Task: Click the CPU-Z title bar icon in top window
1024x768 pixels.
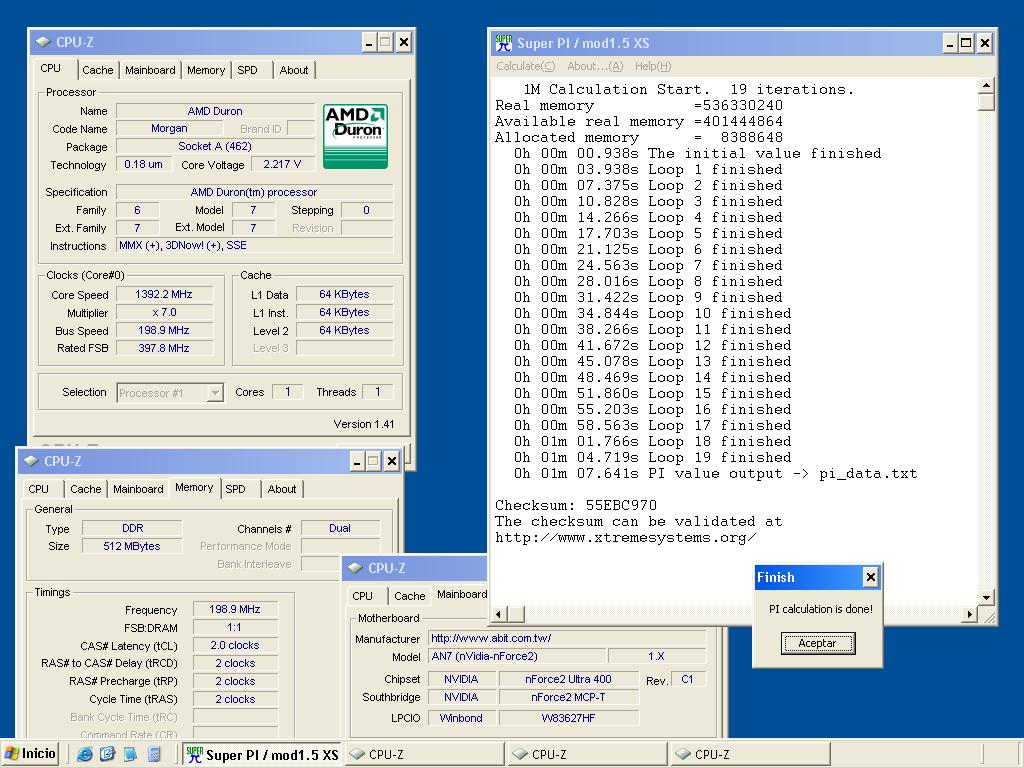Action: click(43, 42)
